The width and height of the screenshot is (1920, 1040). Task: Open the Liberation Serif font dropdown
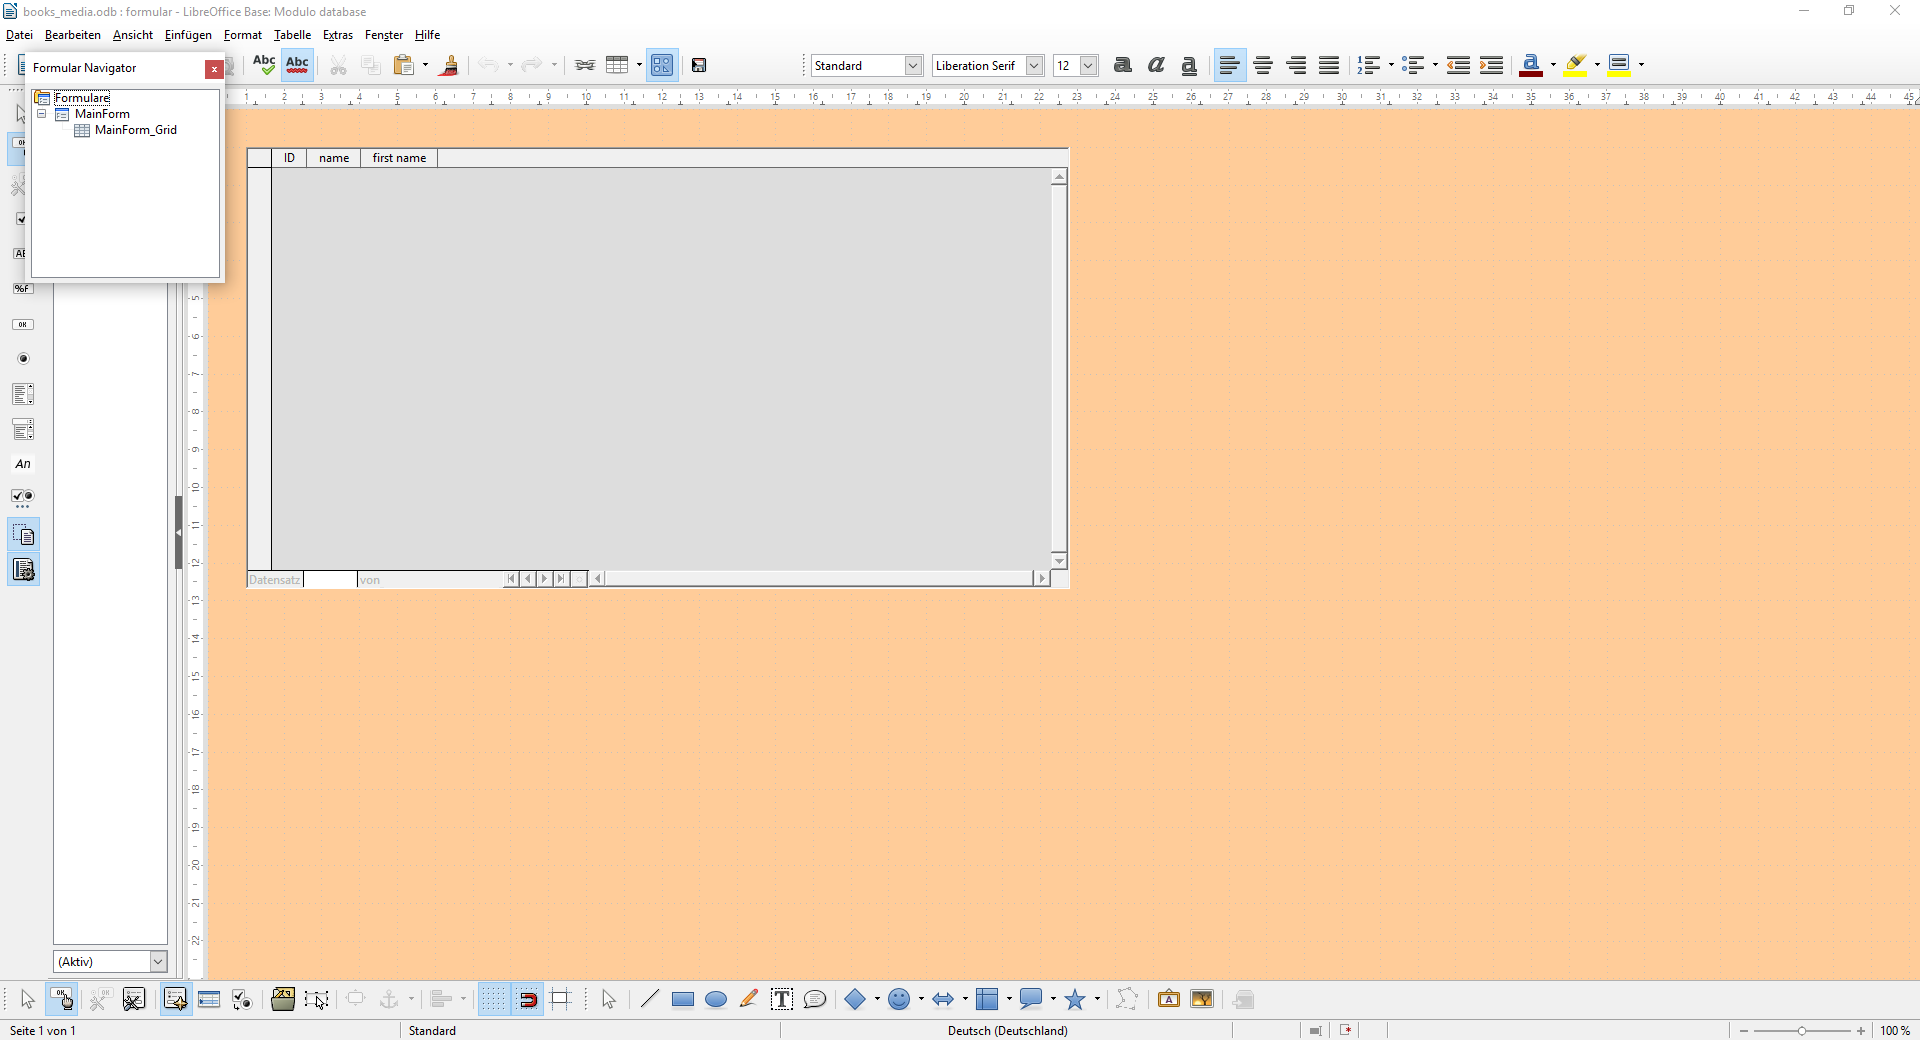(x=1035, y=65)
